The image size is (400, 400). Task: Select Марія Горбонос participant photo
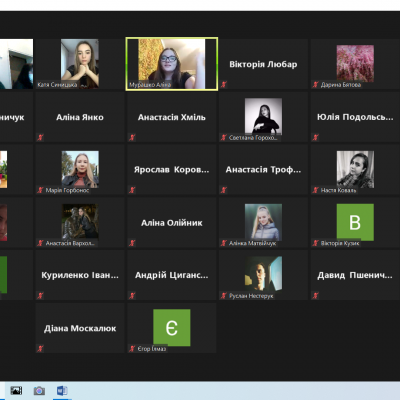point(80,169)
